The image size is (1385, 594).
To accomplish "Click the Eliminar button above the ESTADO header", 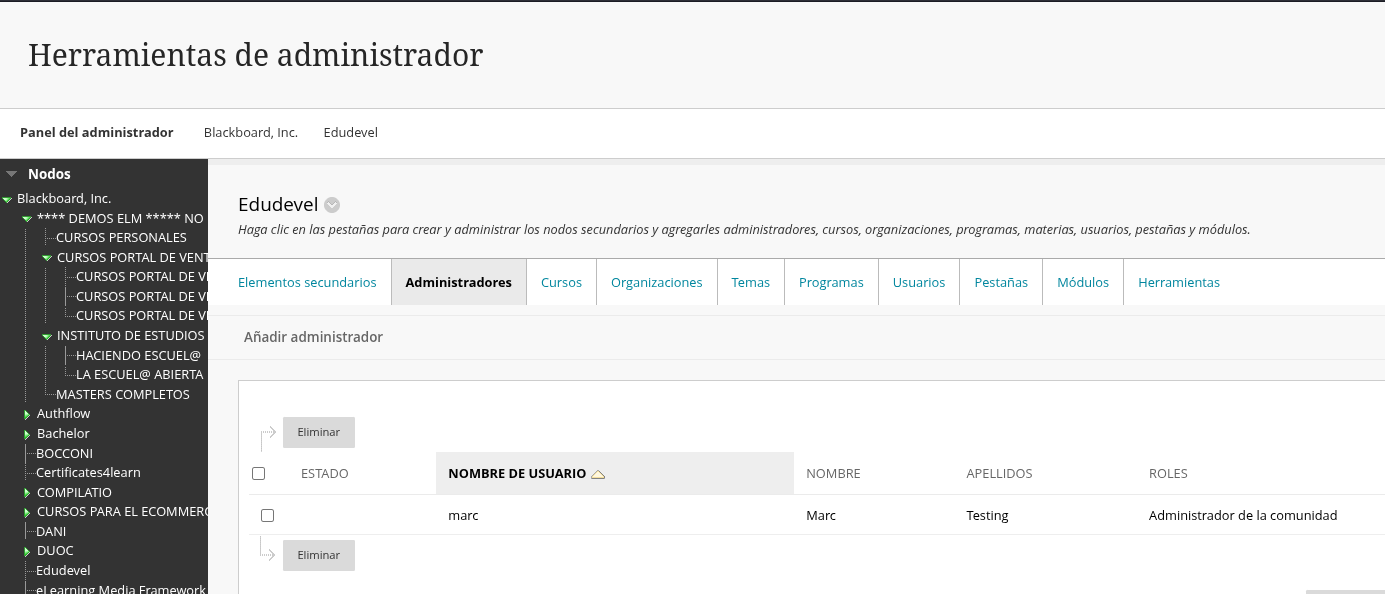I will [x=319, y=432].
